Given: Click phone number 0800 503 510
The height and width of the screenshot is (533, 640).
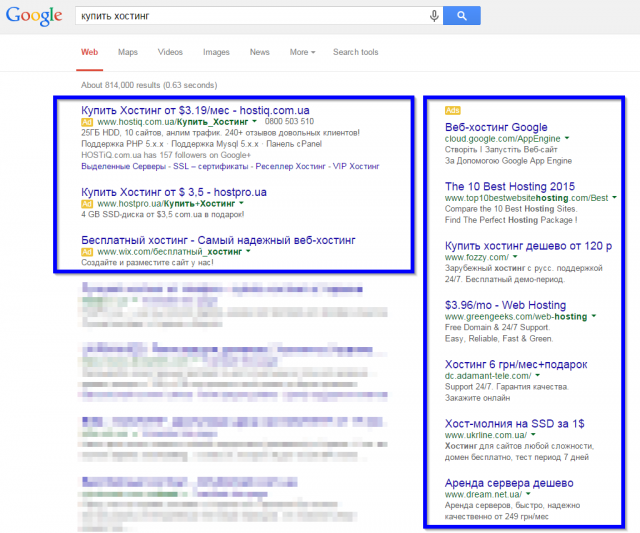Looking at the screenshot, I should (289, 122).
